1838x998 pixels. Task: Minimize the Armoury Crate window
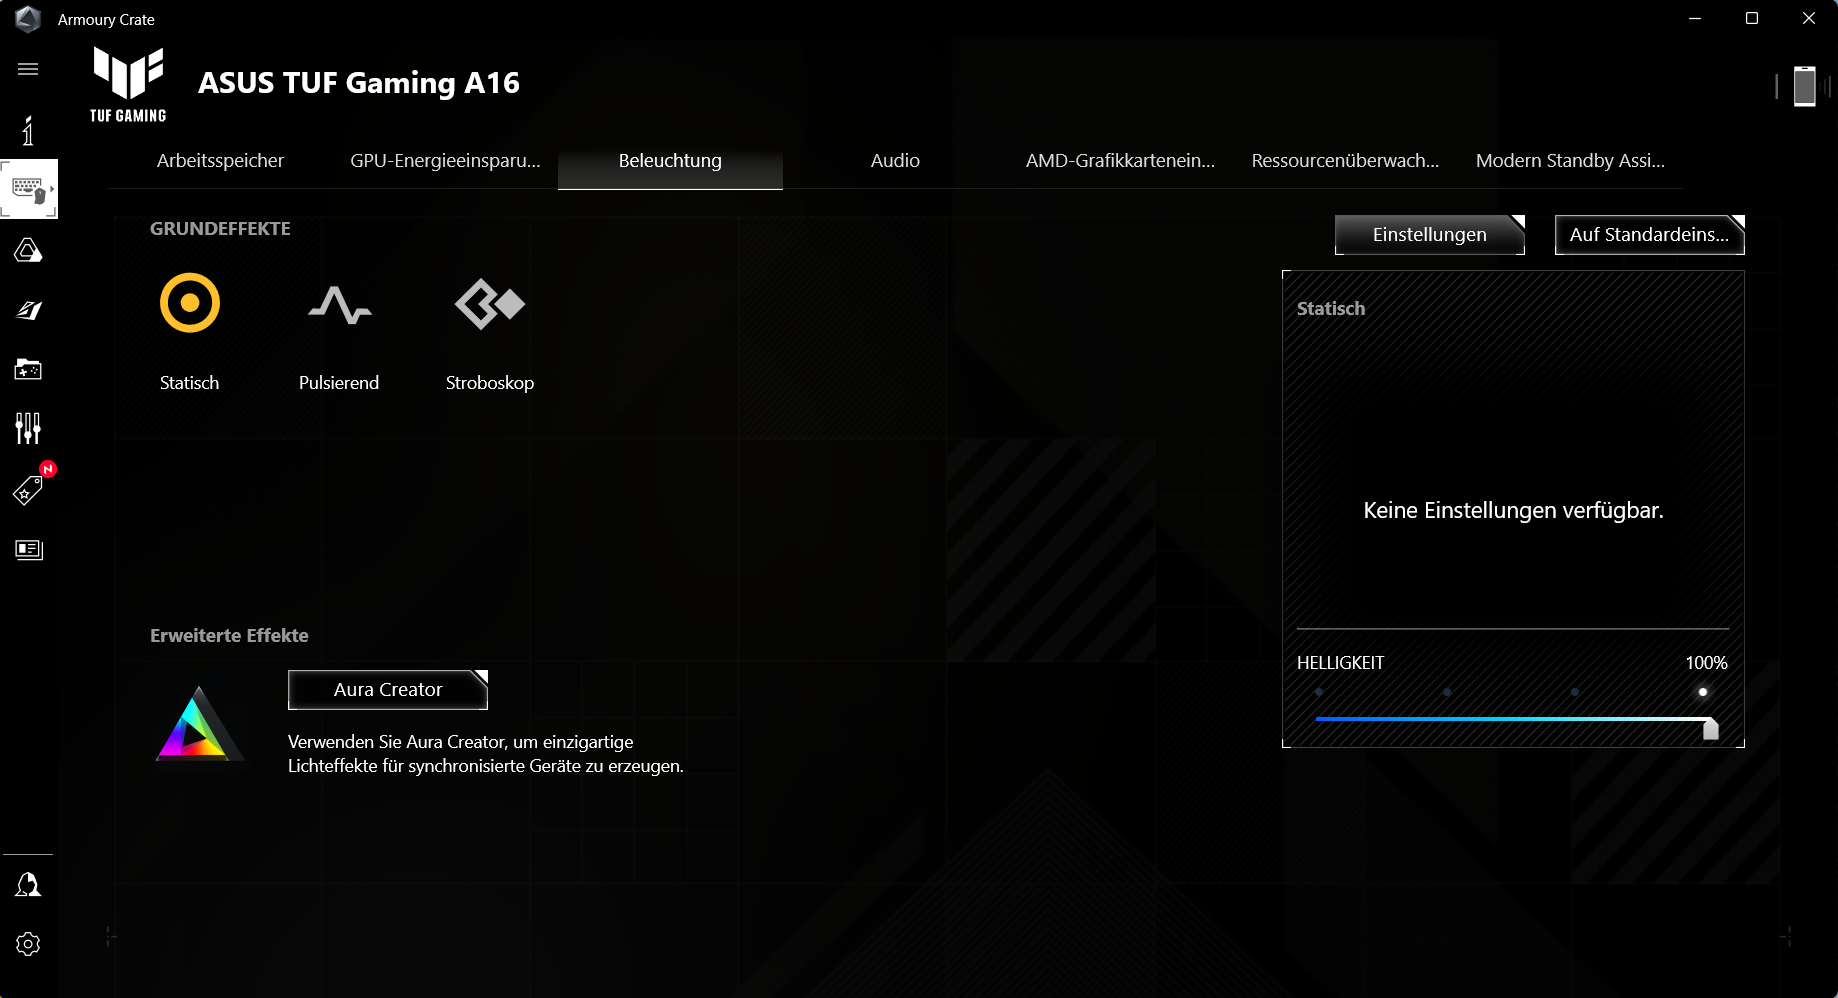click(x=1695, y=19)
